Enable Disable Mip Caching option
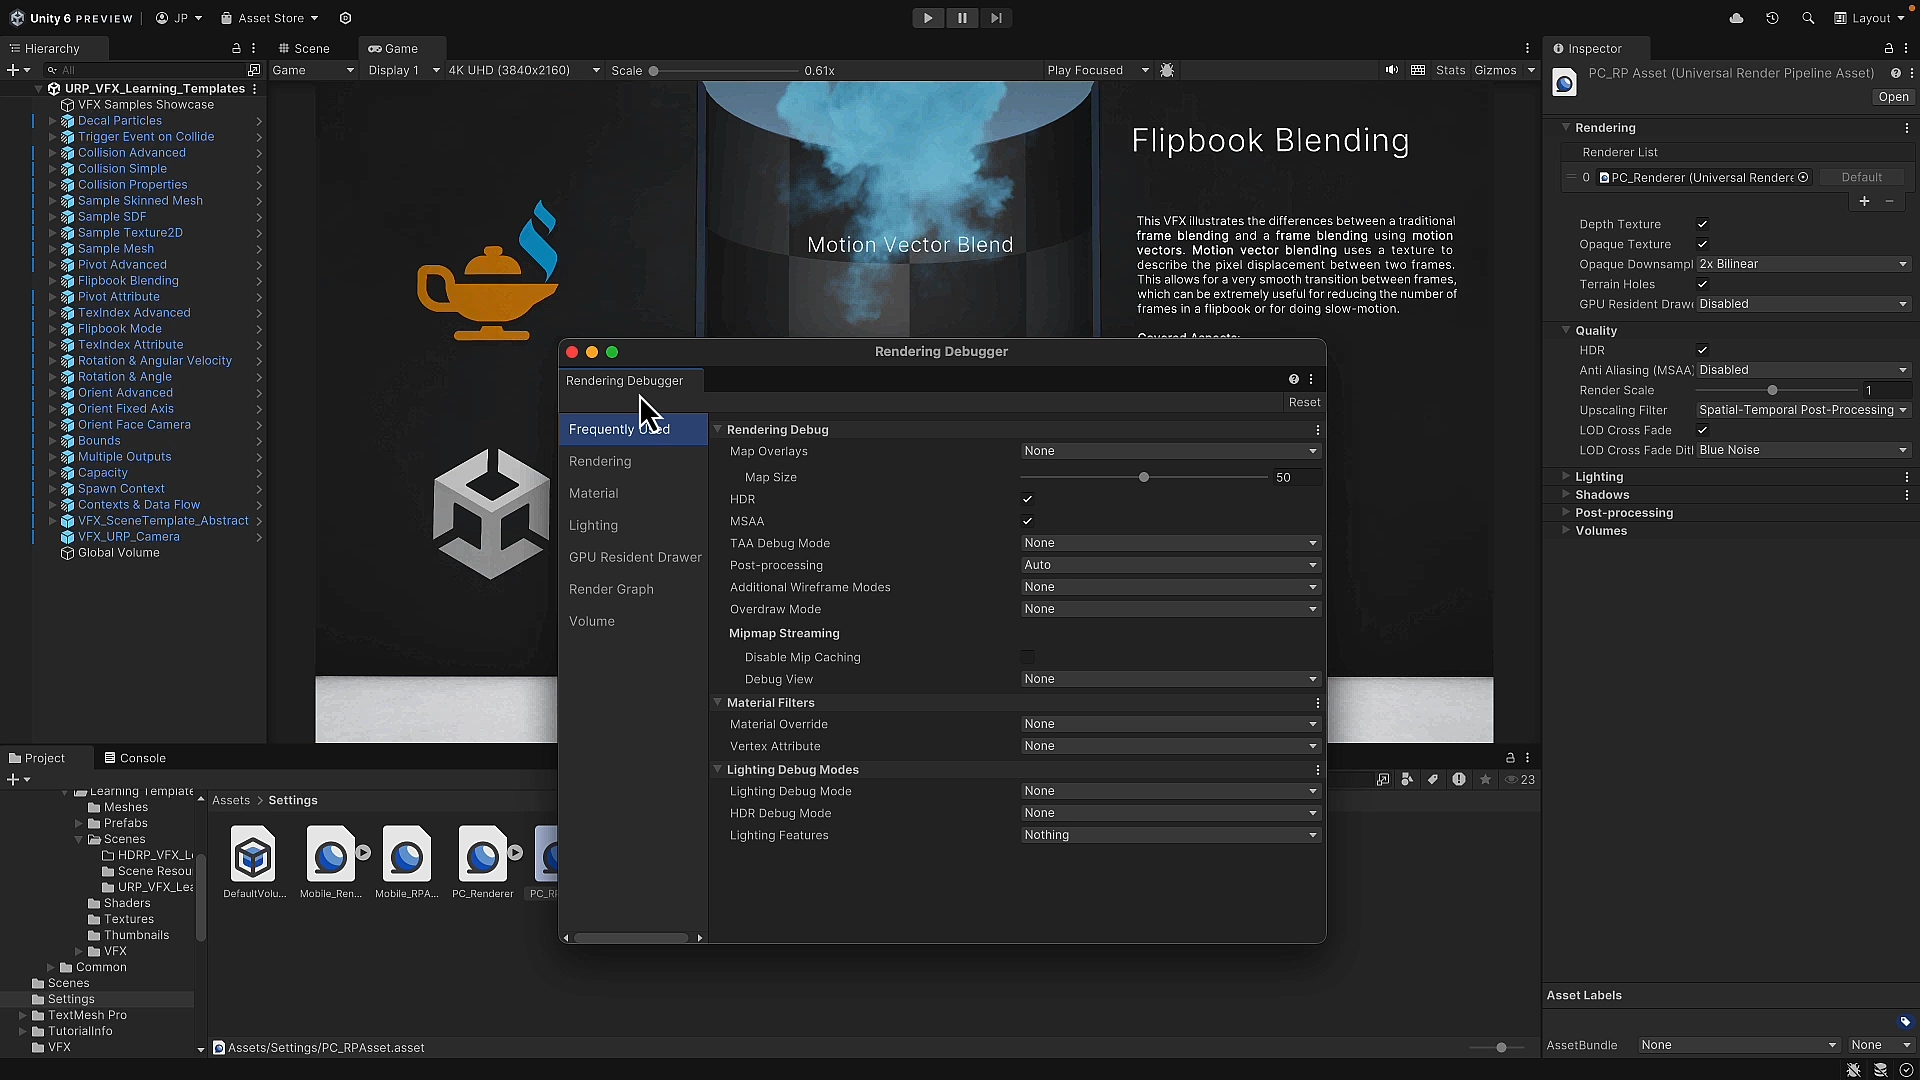This screenshot has height=1080, width=1920. coord(1028,657)
